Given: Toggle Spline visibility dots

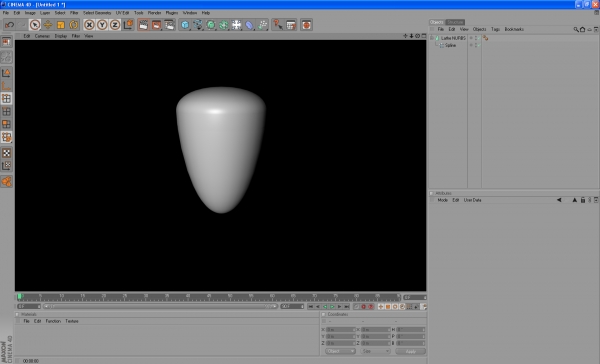Looking at the screenshot, I should click(x=475, y=45).
